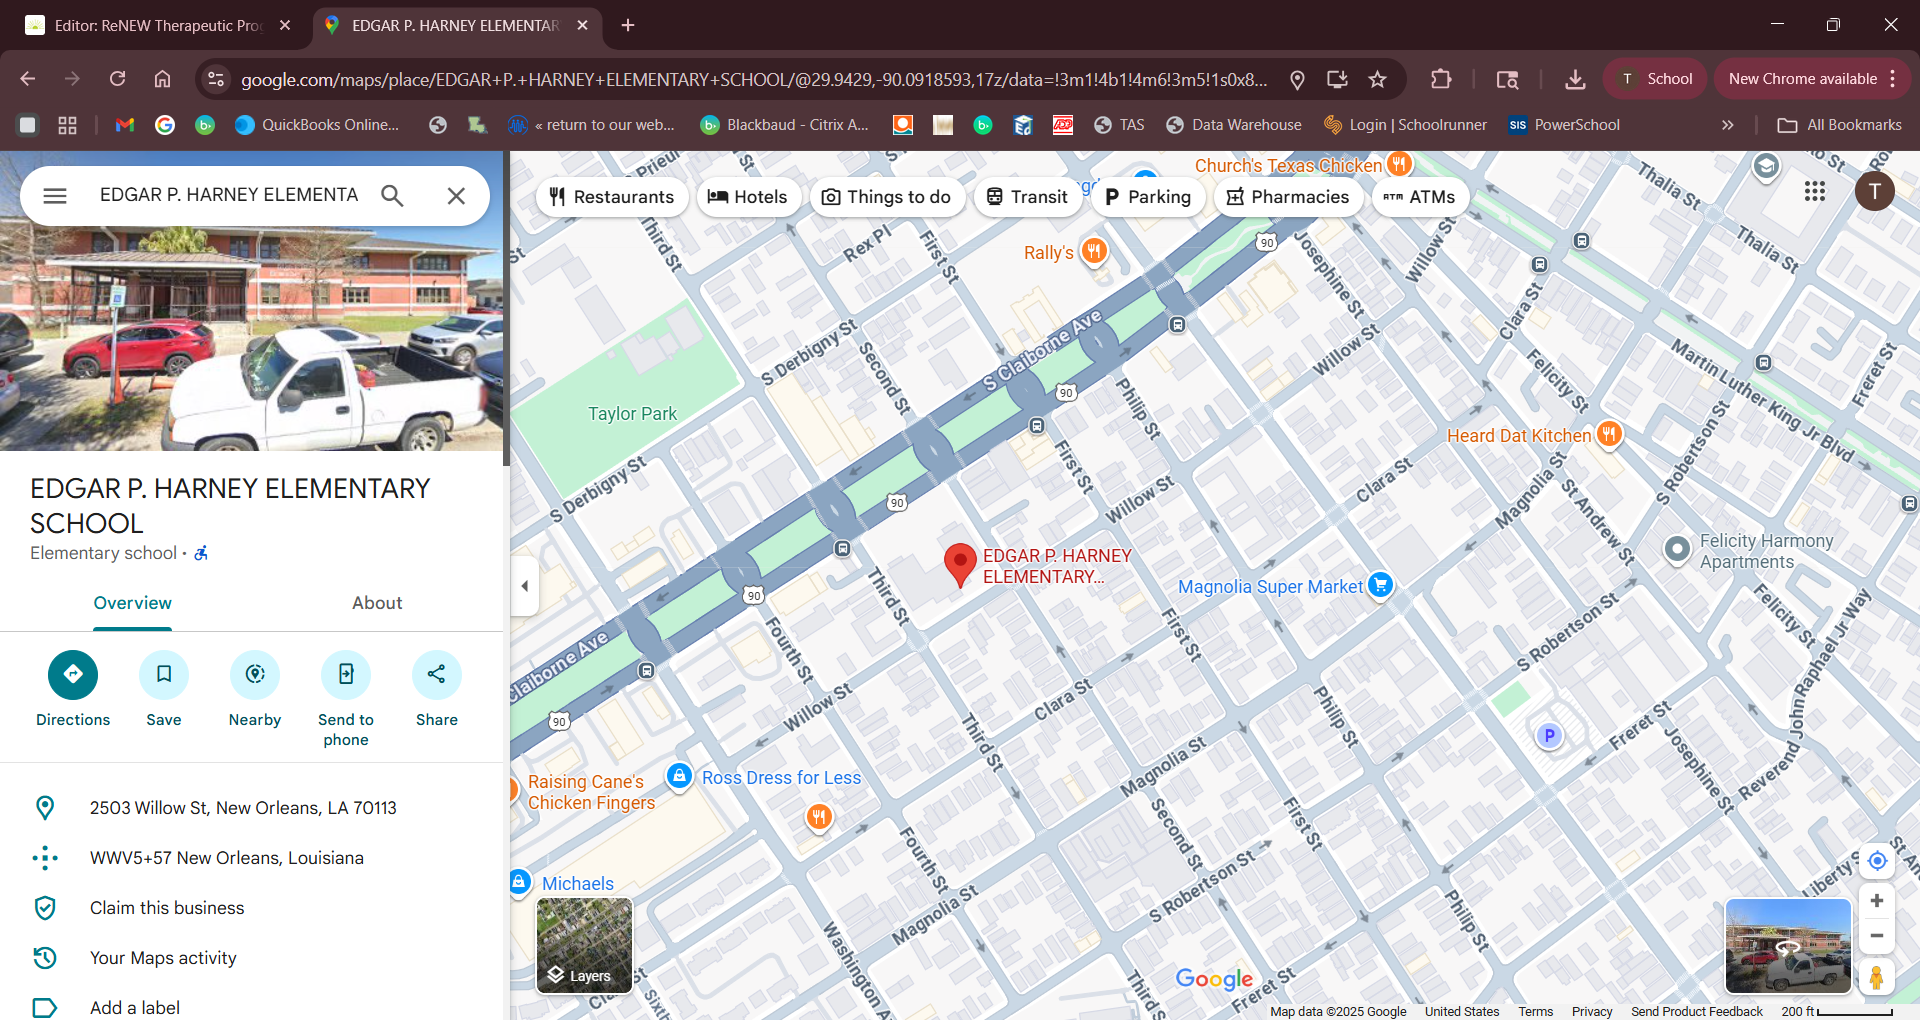The image size is (1920, 1020).
Task: Open the Gmail bookmark icon
Action: point(125,125)
